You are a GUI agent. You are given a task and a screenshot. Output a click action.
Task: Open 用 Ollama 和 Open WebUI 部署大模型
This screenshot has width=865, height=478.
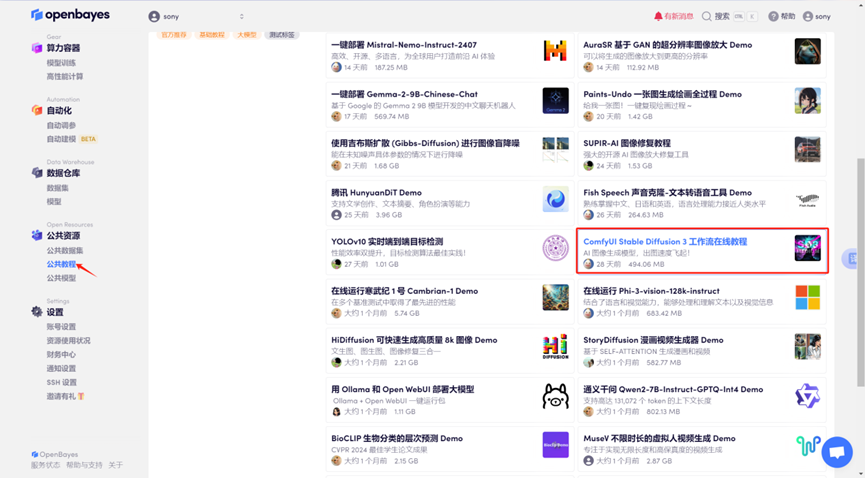(403, 389)
